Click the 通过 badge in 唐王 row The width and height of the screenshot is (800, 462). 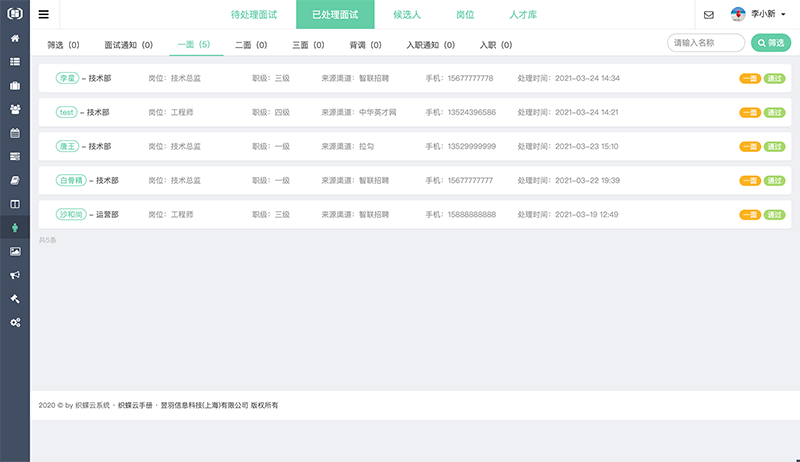(x=774, y=147)
